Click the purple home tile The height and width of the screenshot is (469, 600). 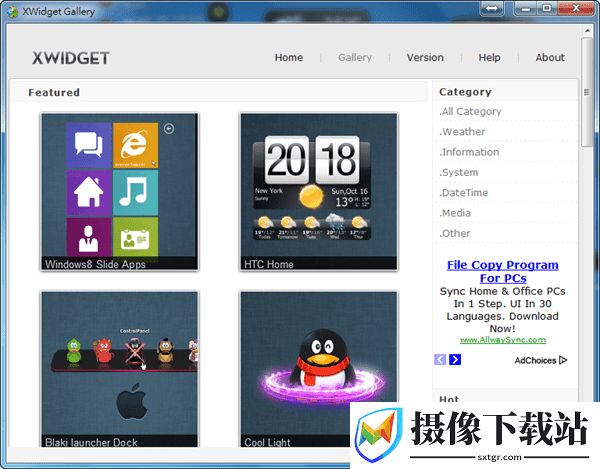(89, 192)
